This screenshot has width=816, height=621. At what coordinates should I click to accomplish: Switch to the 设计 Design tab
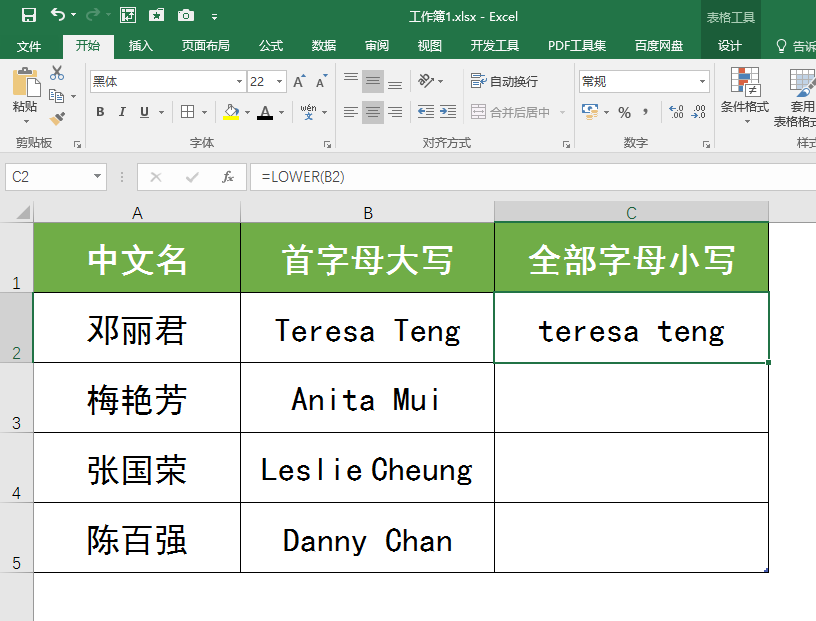[730, 46]
